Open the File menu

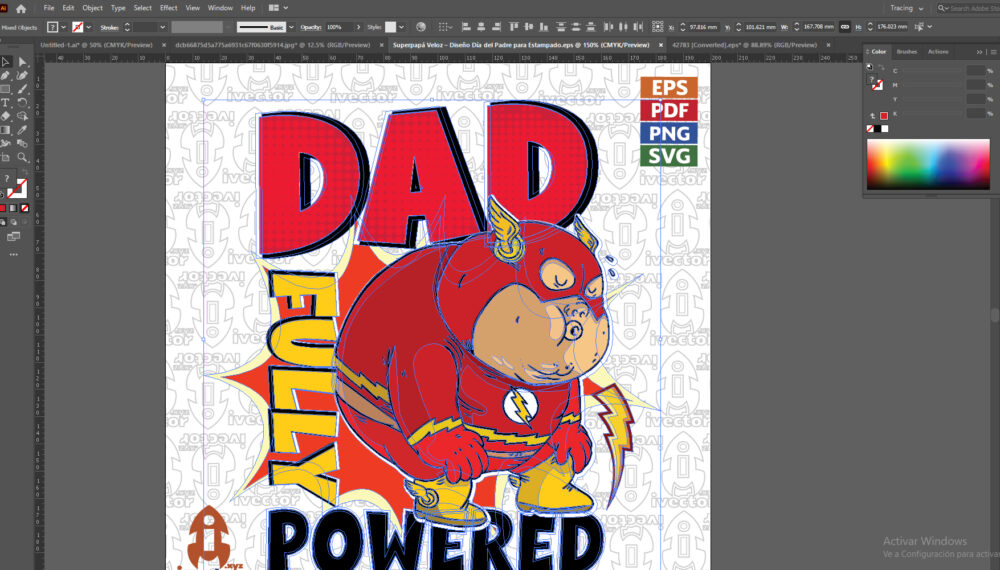[48, 8]
